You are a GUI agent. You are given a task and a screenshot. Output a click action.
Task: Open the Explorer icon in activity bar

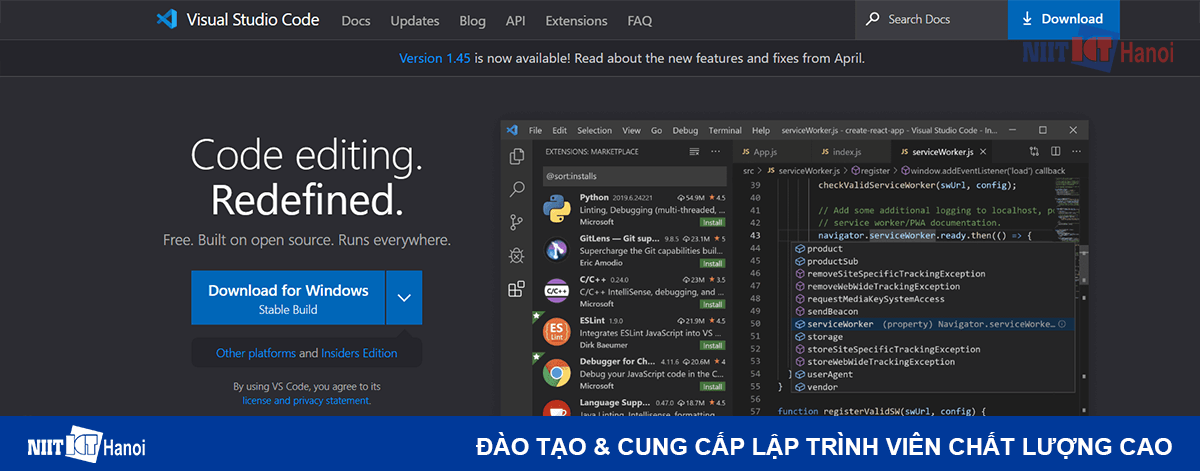[x=517, y=156]
